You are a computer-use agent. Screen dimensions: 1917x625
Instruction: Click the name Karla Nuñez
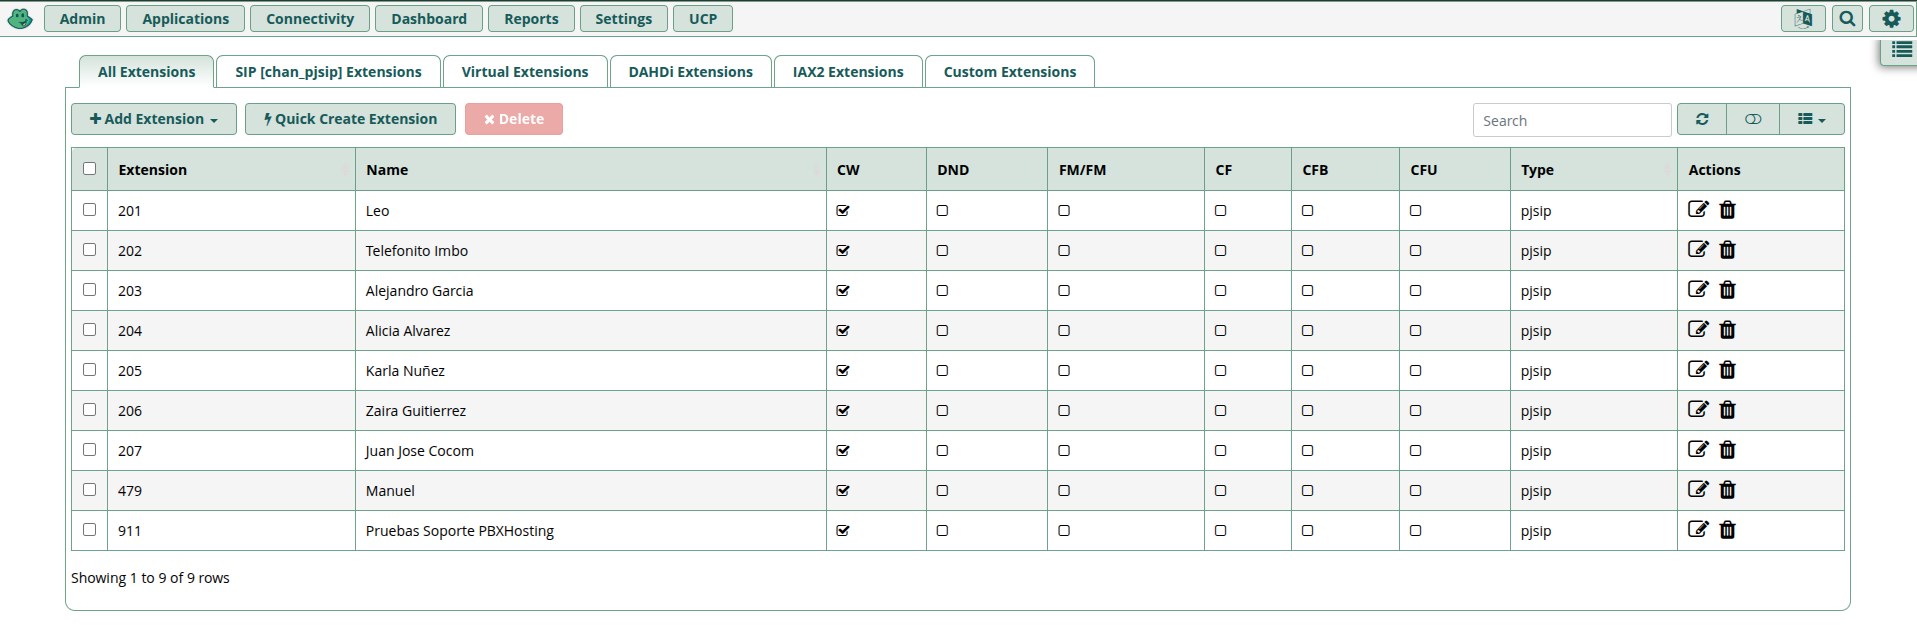(x=405, y=371)
